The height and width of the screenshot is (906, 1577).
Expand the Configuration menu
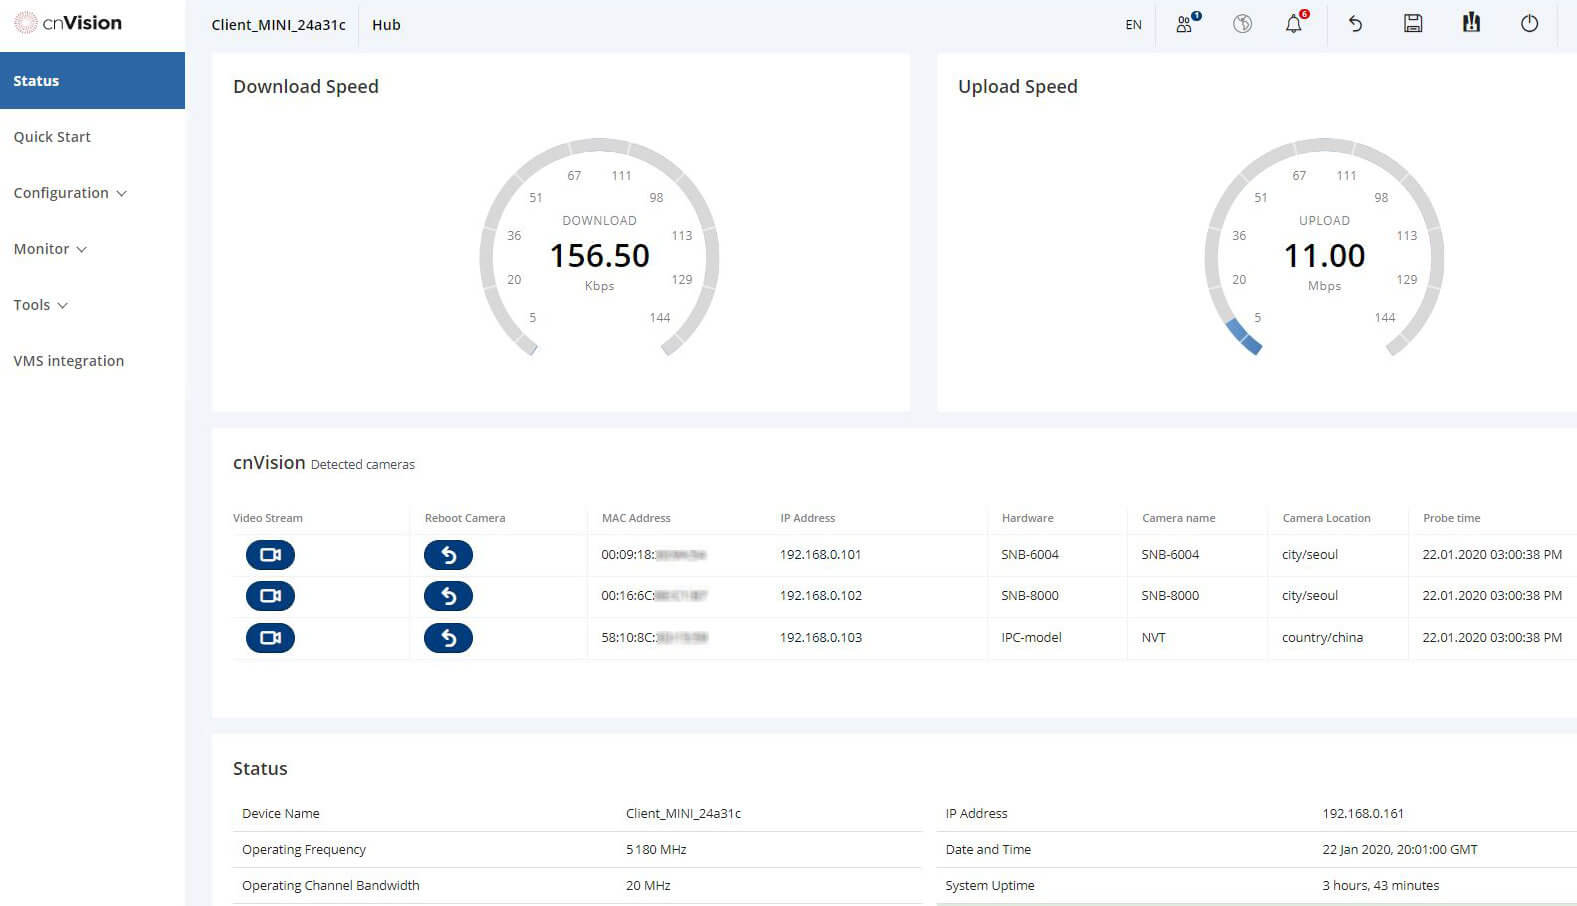pyautogui.click(x=70, y=193)
